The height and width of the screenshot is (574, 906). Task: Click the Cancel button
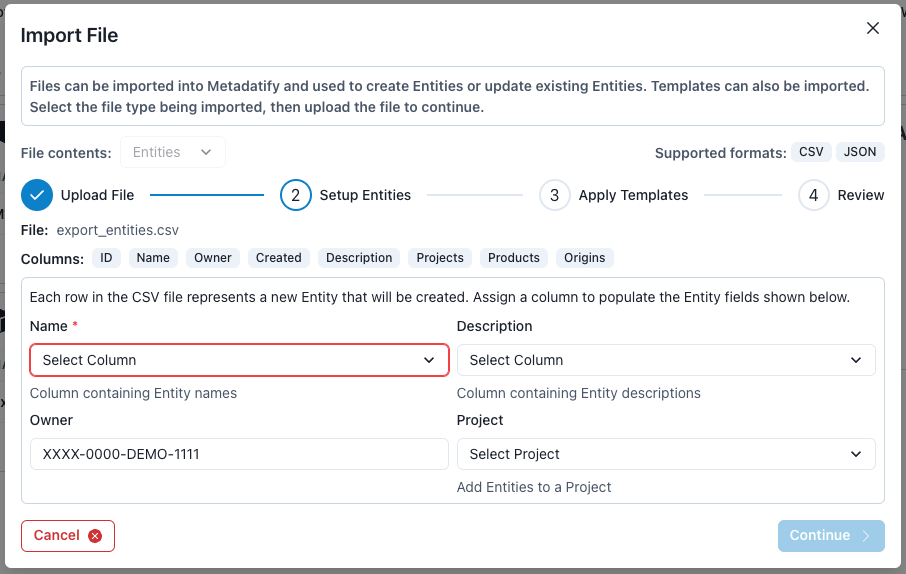click(x=68, y=536)
